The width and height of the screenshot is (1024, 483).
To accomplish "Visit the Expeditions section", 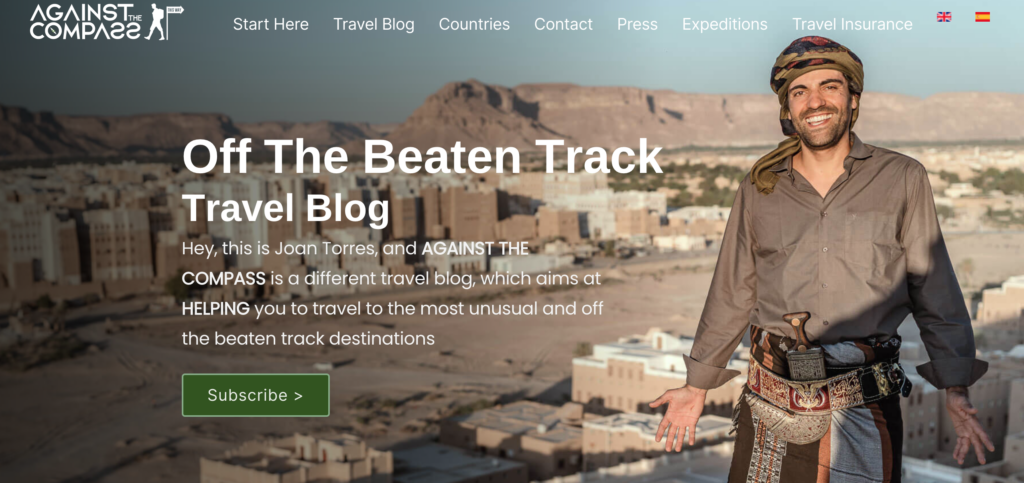I will pos(724,24).
